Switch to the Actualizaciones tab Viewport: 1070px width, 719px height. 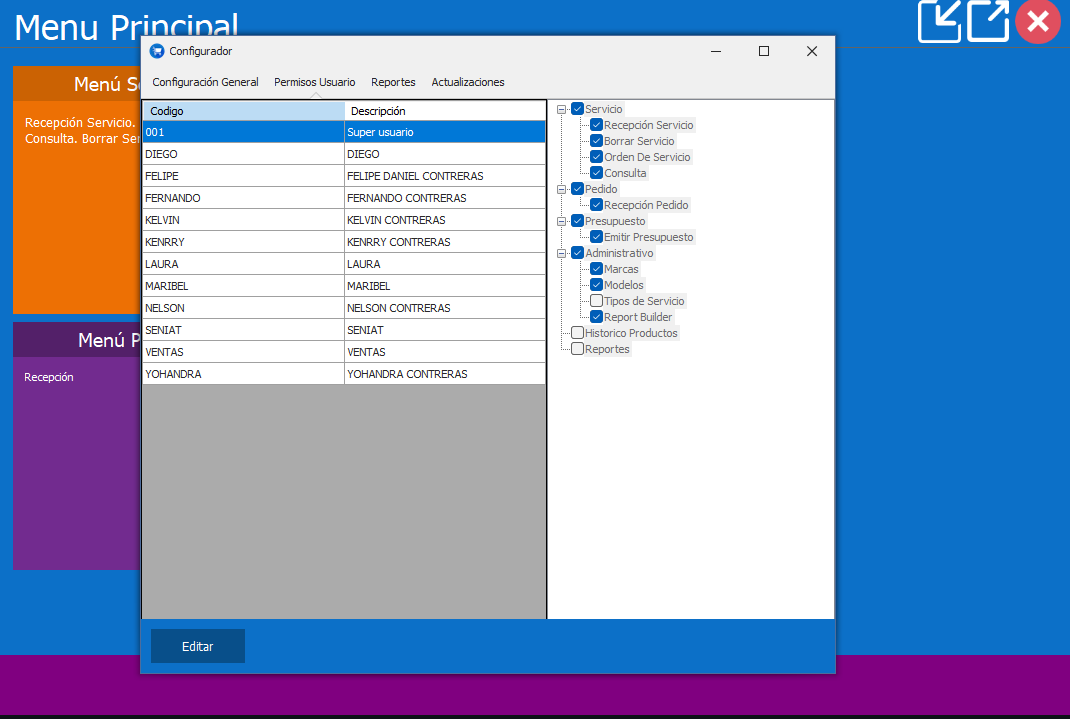pos(467,82)
